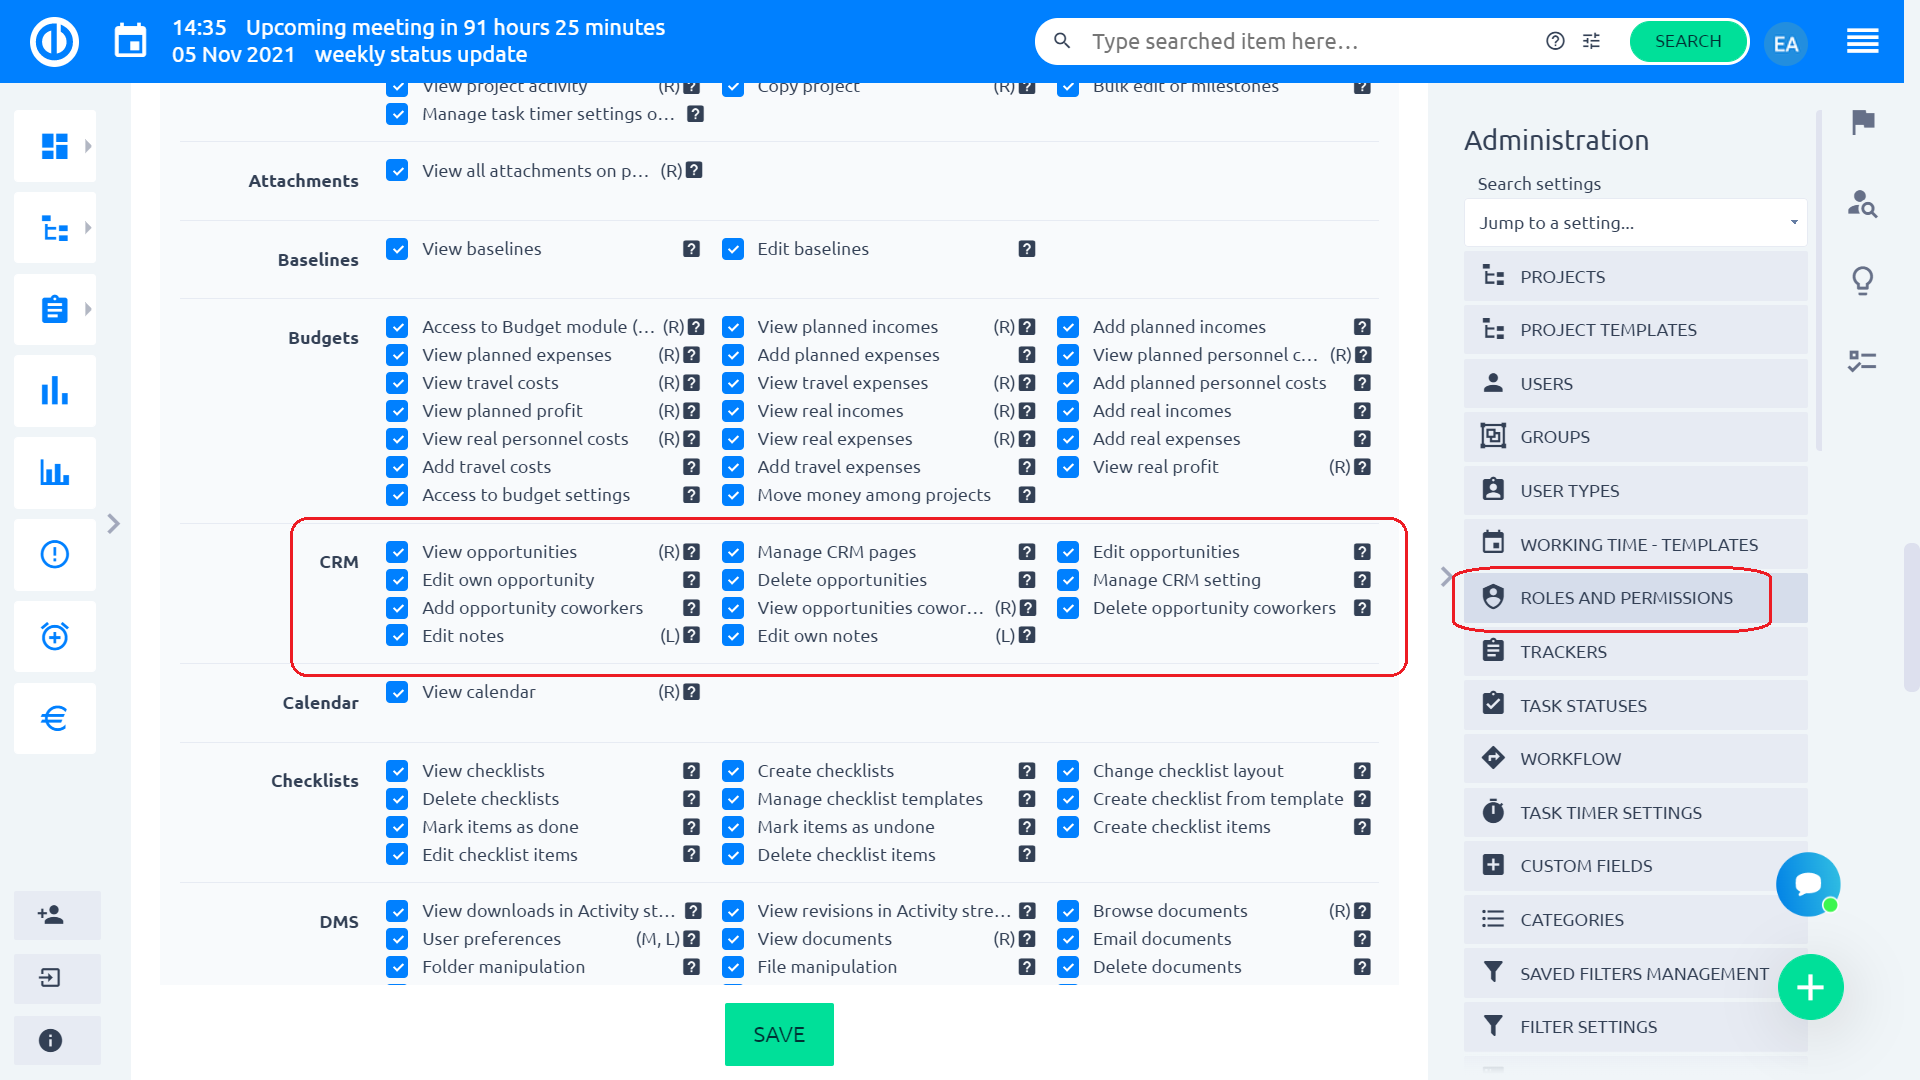Open the calendar icon in header

point(130,42)
